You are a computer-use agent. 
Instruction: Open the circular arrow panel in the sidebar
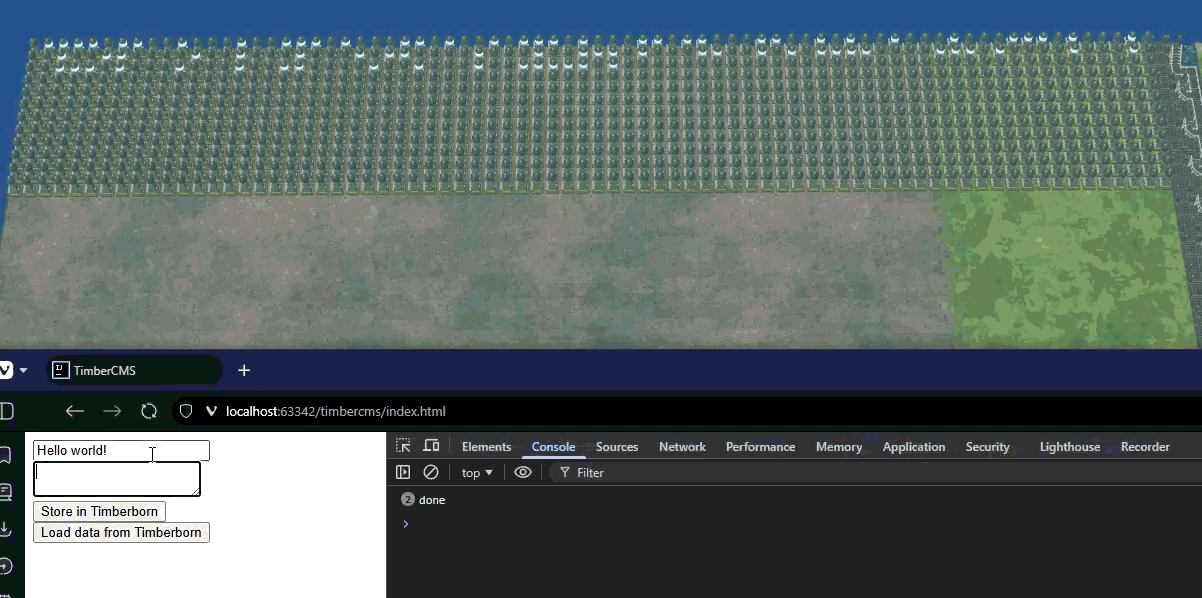pyautogui.click(x=5, y=566)
